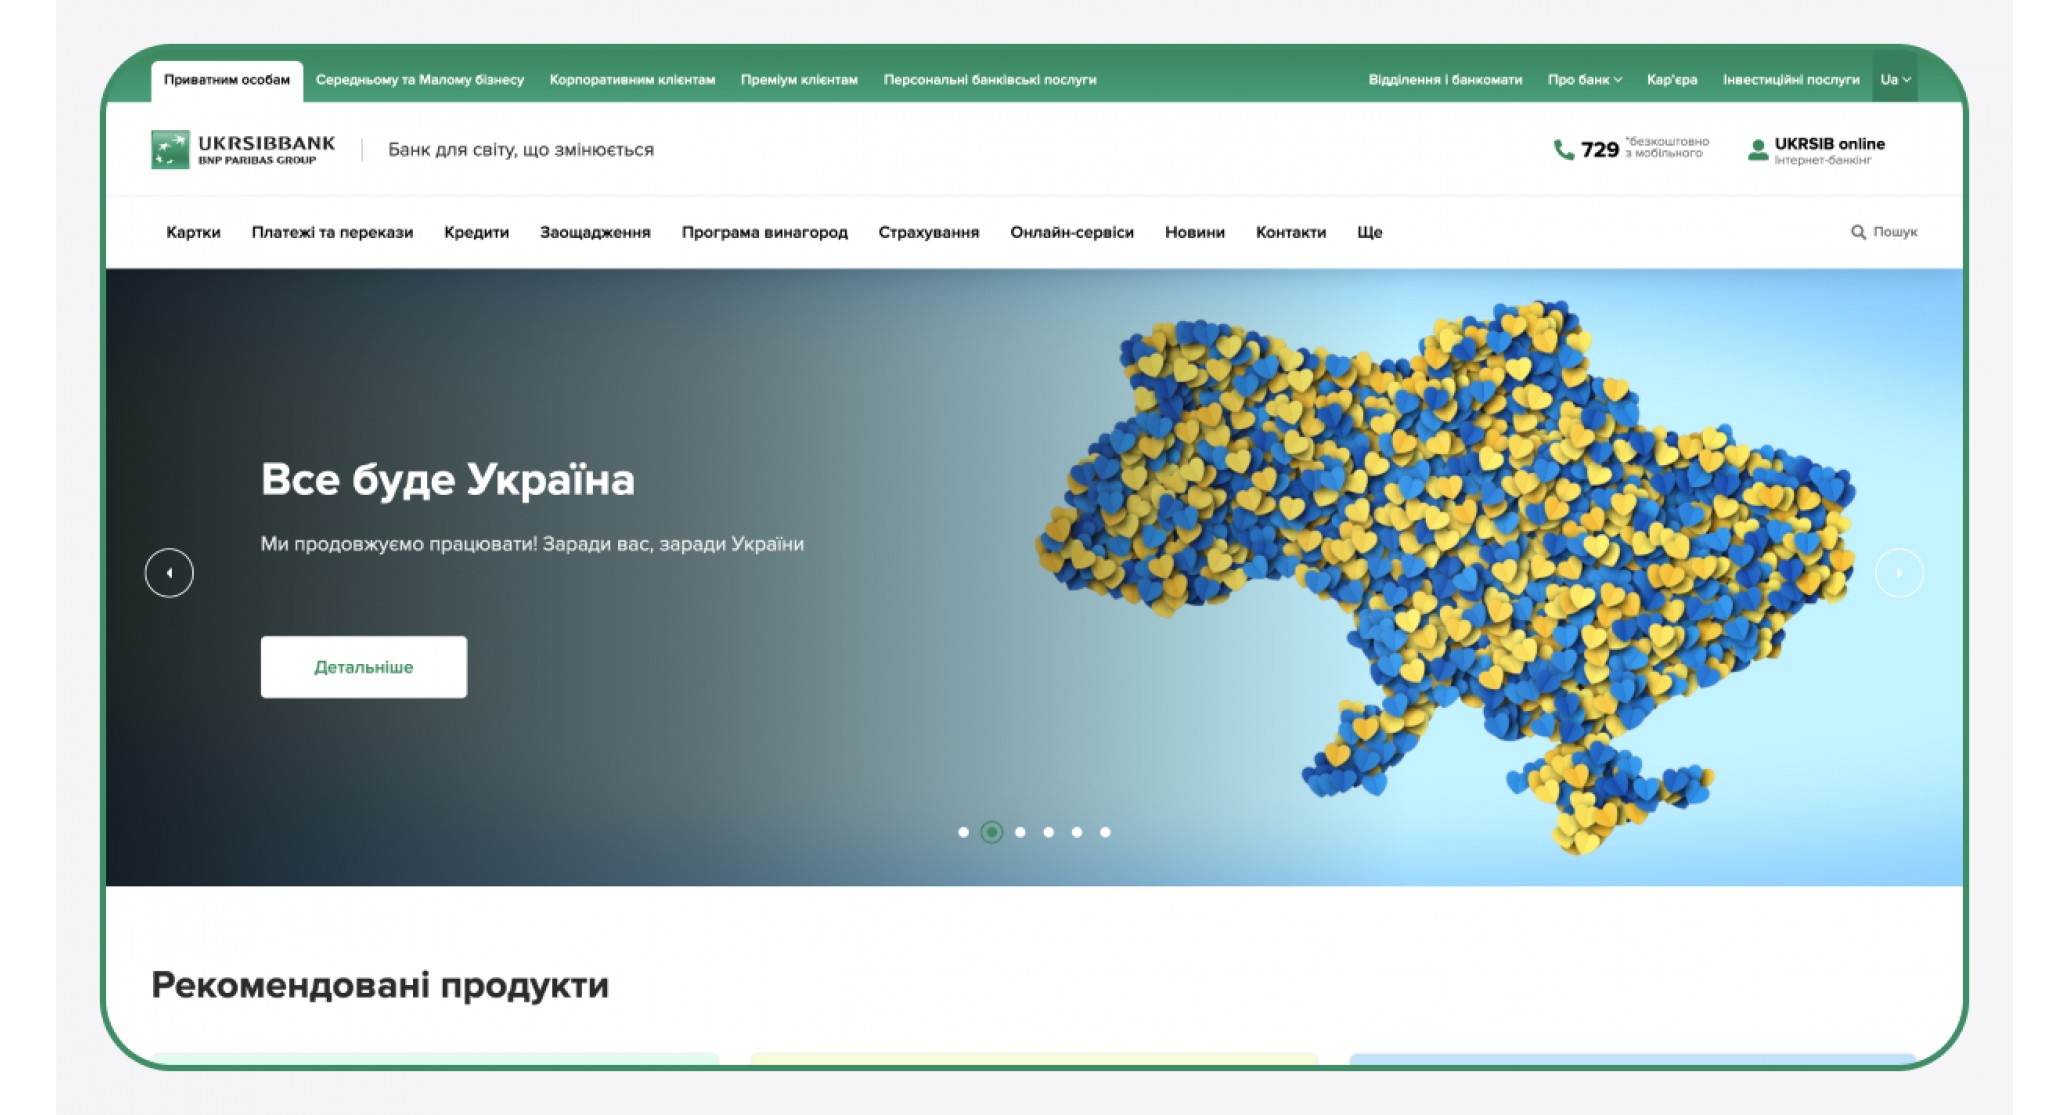Open the Відділення і банкомати link

point(1445,80)
